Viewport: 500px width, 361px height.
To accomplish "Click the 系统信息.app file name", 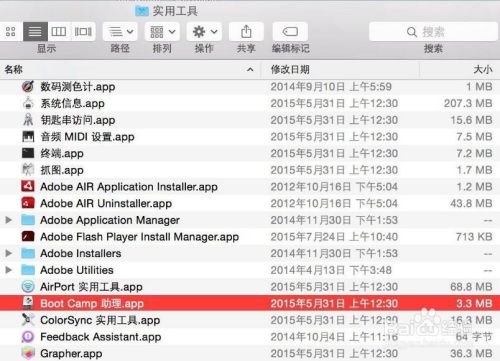I will 72,103.
